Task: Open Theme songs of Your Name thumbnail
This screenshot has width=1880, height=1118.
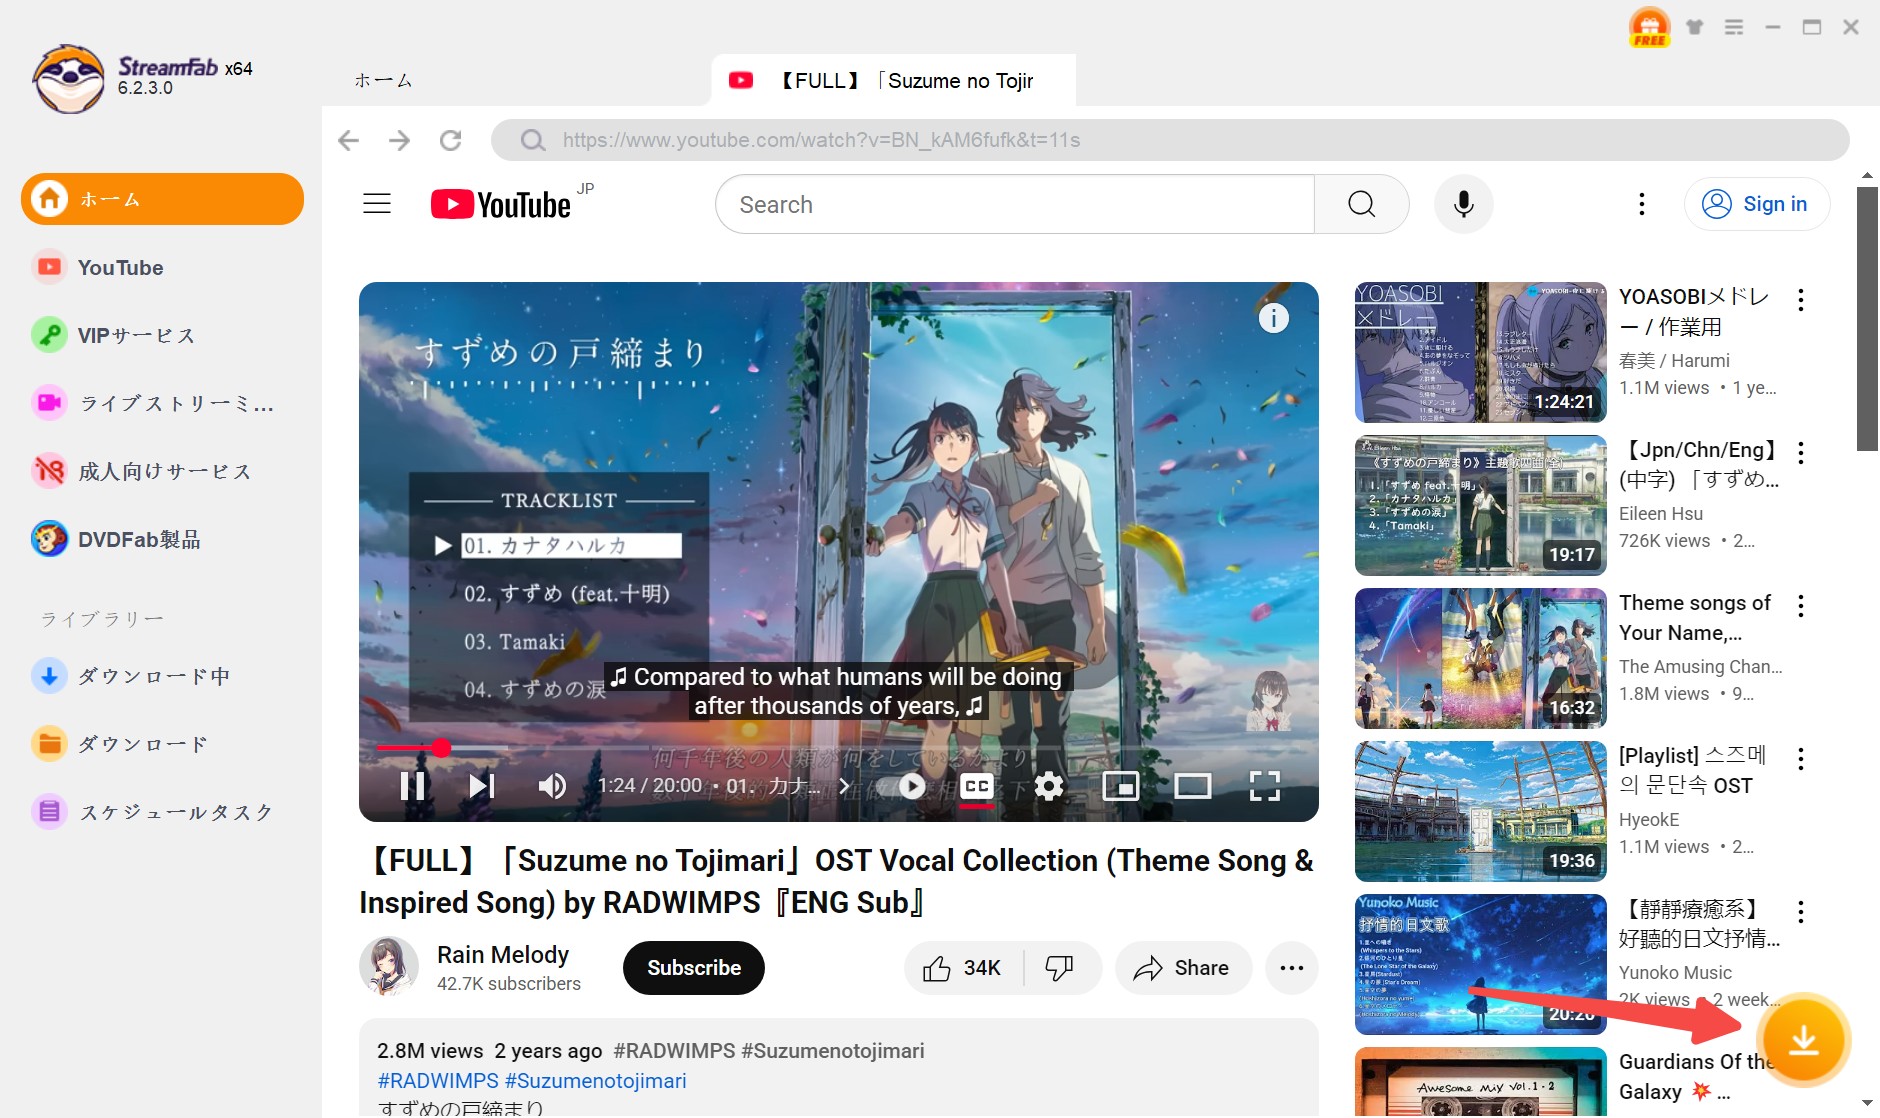Action: click(1481, 658)
